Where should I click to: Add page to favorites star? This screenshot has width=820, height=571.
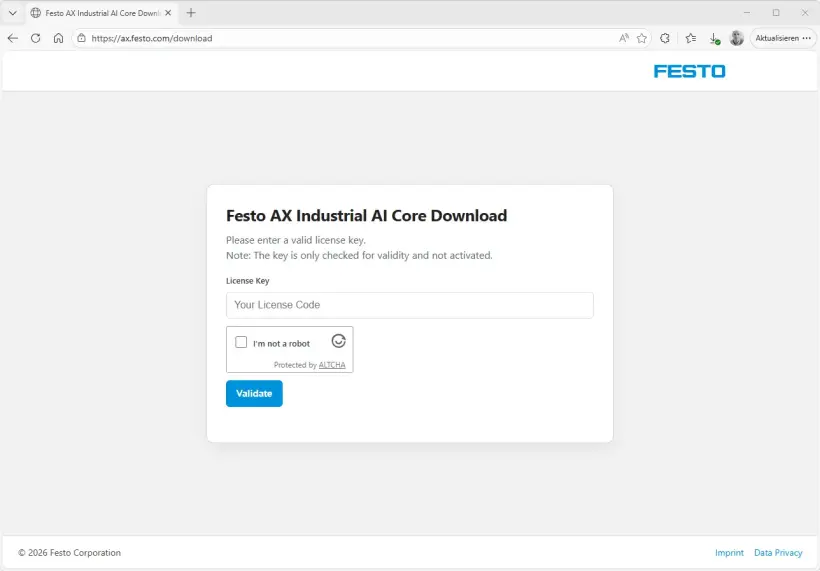coord(642,38)
